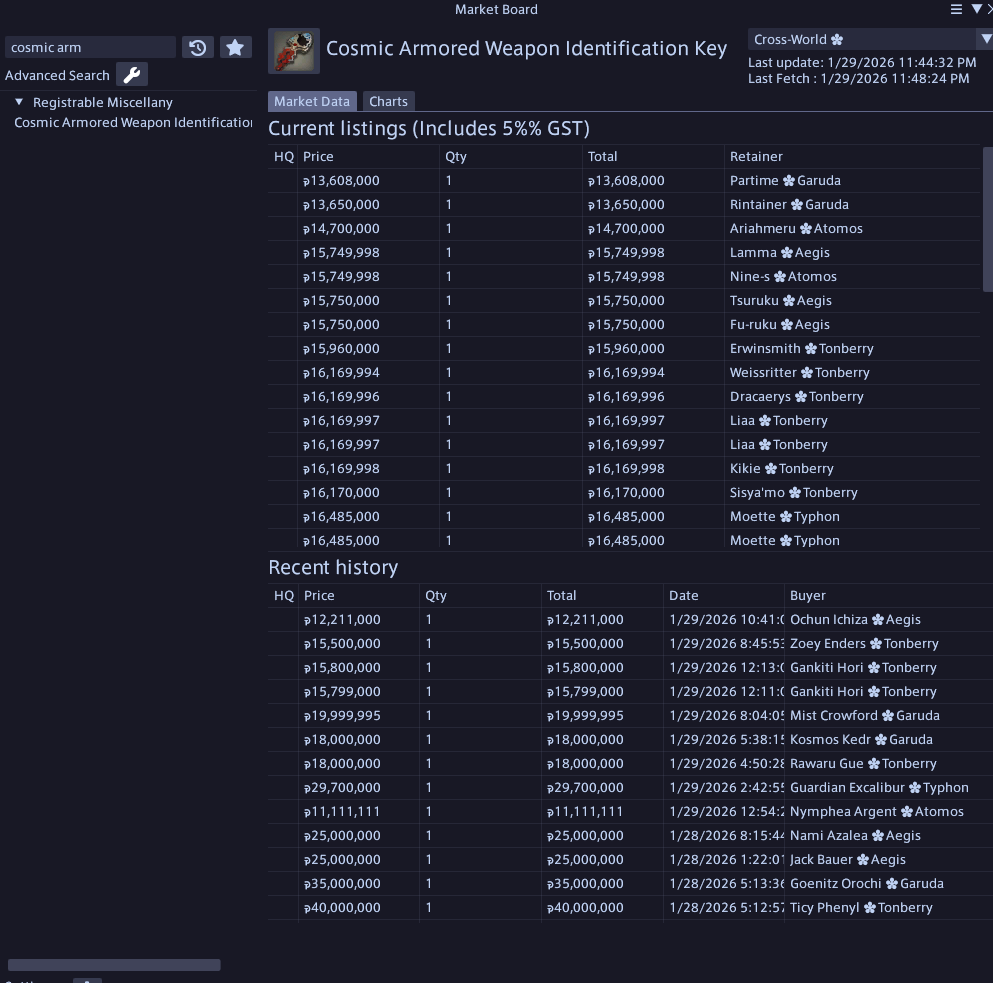Click the Cosmic Armored Weapon Identification Key item icon
The height and width of the screenshot is (983, 993).
click(294, 51)
